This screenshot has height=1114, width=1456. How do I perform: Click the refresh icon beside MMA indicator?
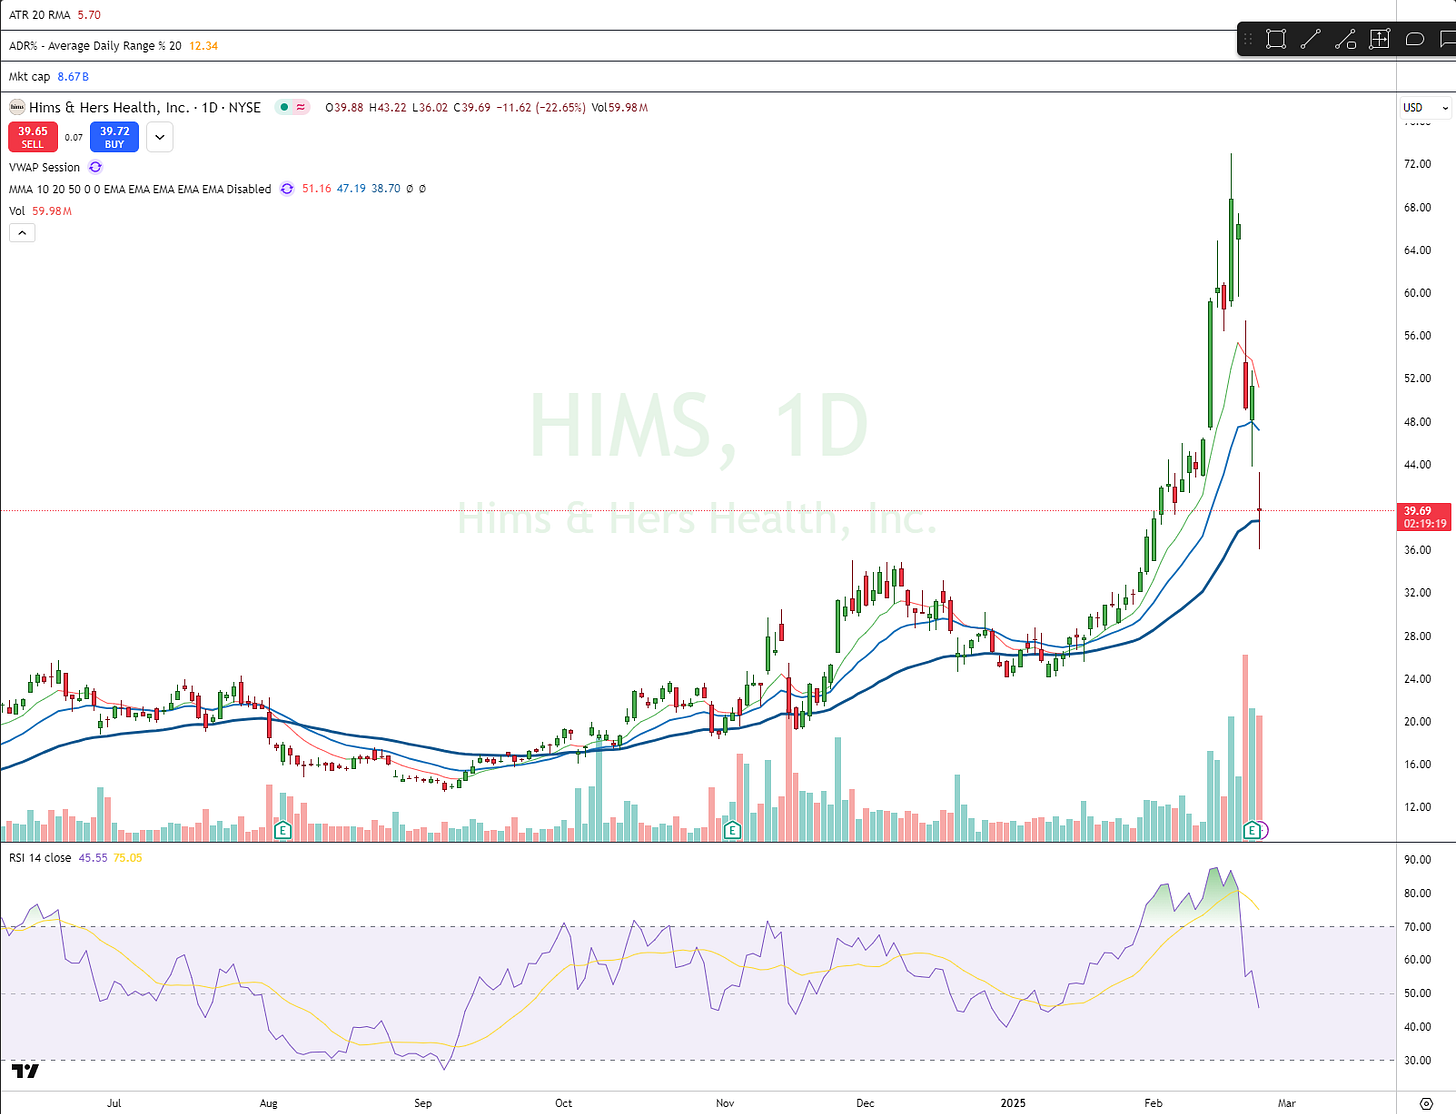287,188
